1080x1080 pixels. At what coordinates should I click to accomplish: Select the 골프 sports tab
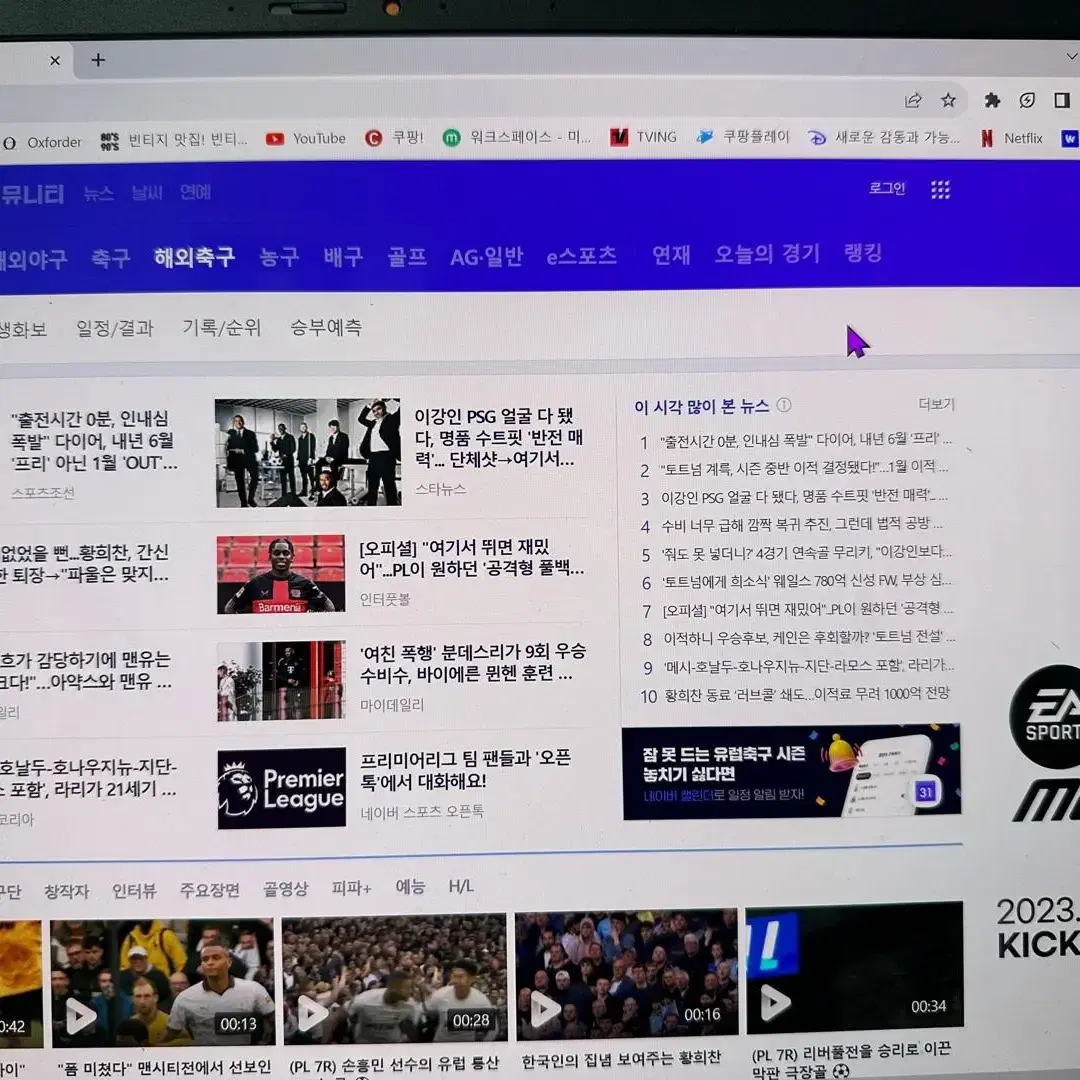coord(406,257)
